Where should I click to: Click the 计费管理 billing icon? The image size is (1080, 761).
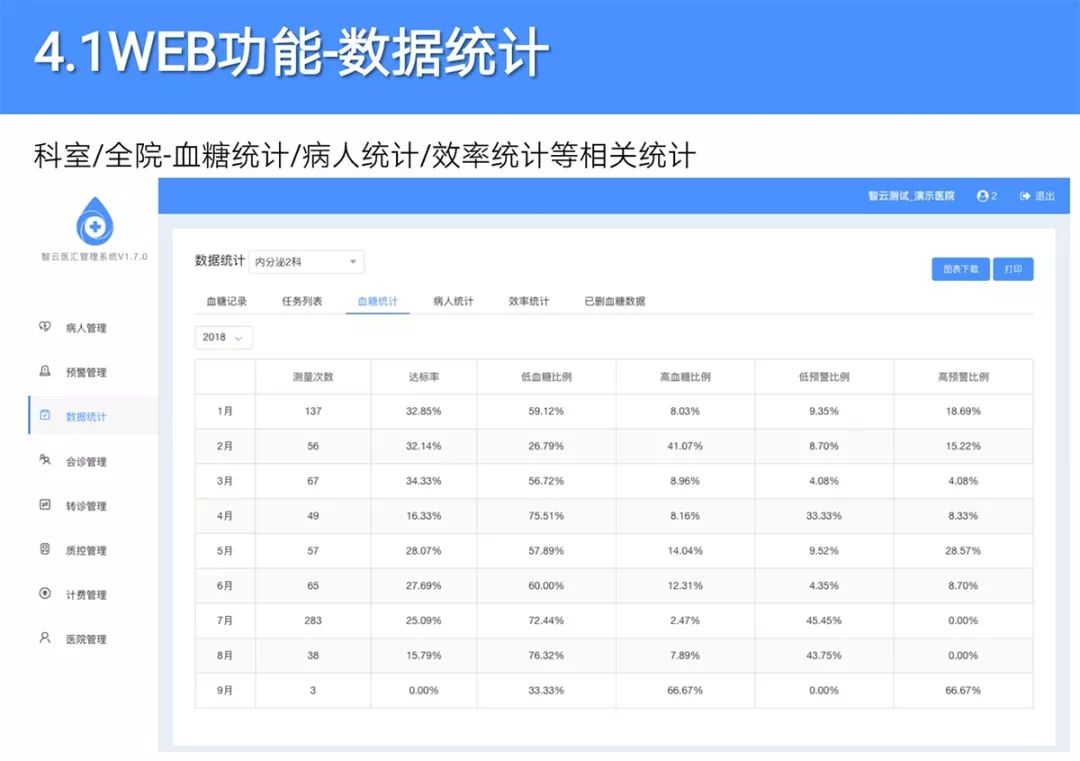pyautogui.click(x=45, y=594)
